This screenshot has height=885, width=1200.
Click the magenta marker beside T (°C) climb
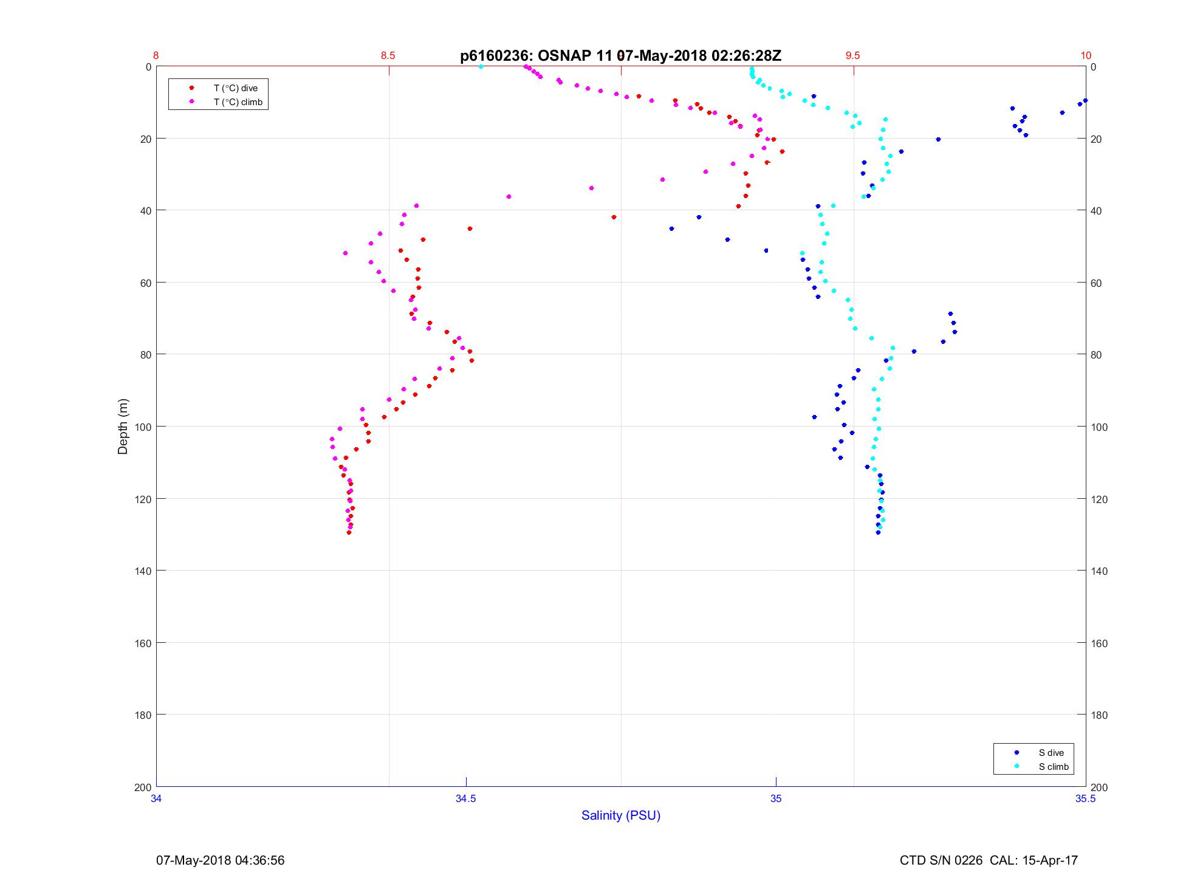pos(191,102)
